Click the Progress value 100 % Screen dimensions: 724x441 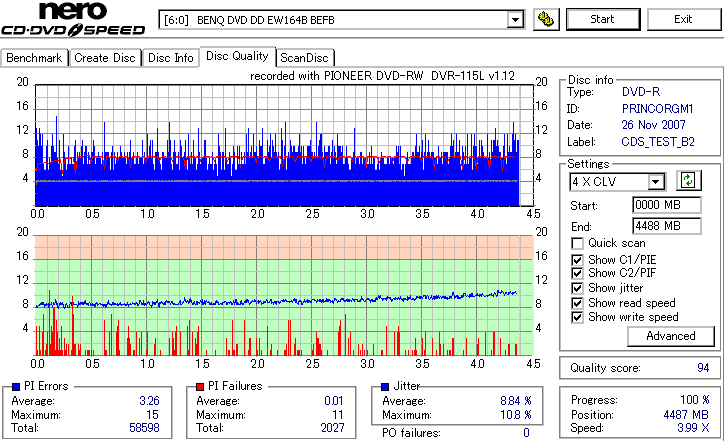pyautogui.click(x=695, y=400)
